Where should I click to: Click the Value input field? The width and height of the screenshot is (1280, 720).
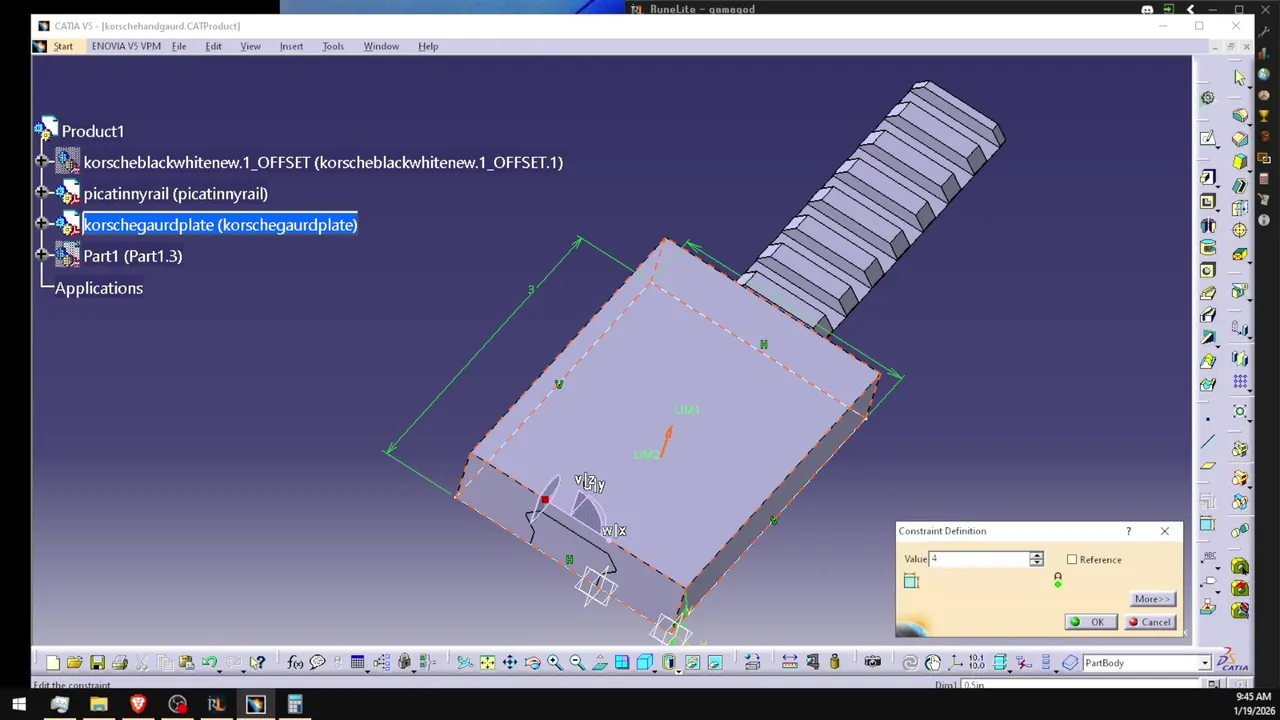tap(979, 559)
